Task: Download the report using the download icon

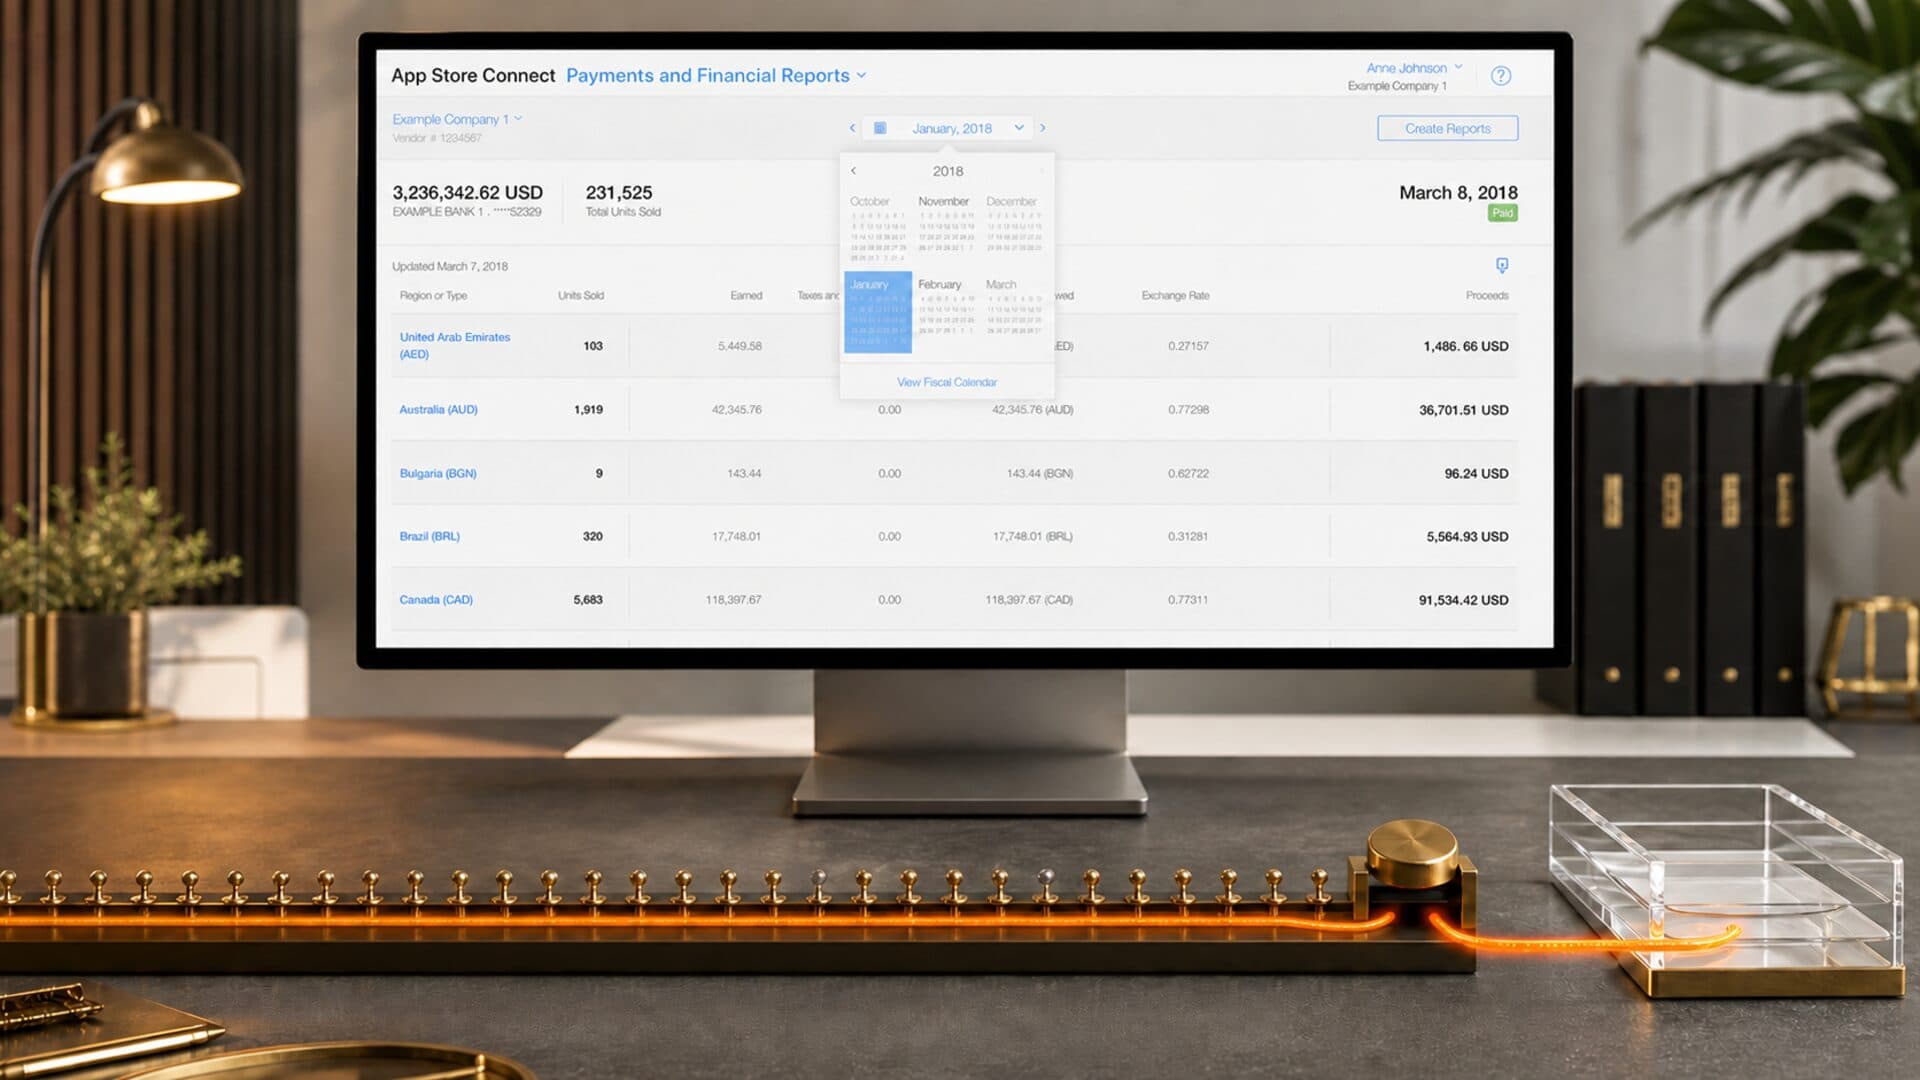Action: [x=1501, y=265]
